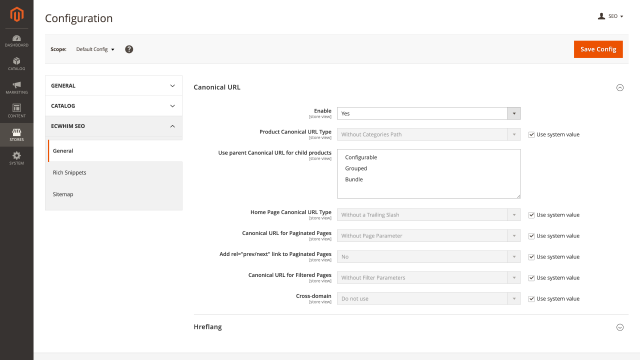The image size is (640, 360).
Task: Click the Canonical URL section title
Action: pos(217,87)
